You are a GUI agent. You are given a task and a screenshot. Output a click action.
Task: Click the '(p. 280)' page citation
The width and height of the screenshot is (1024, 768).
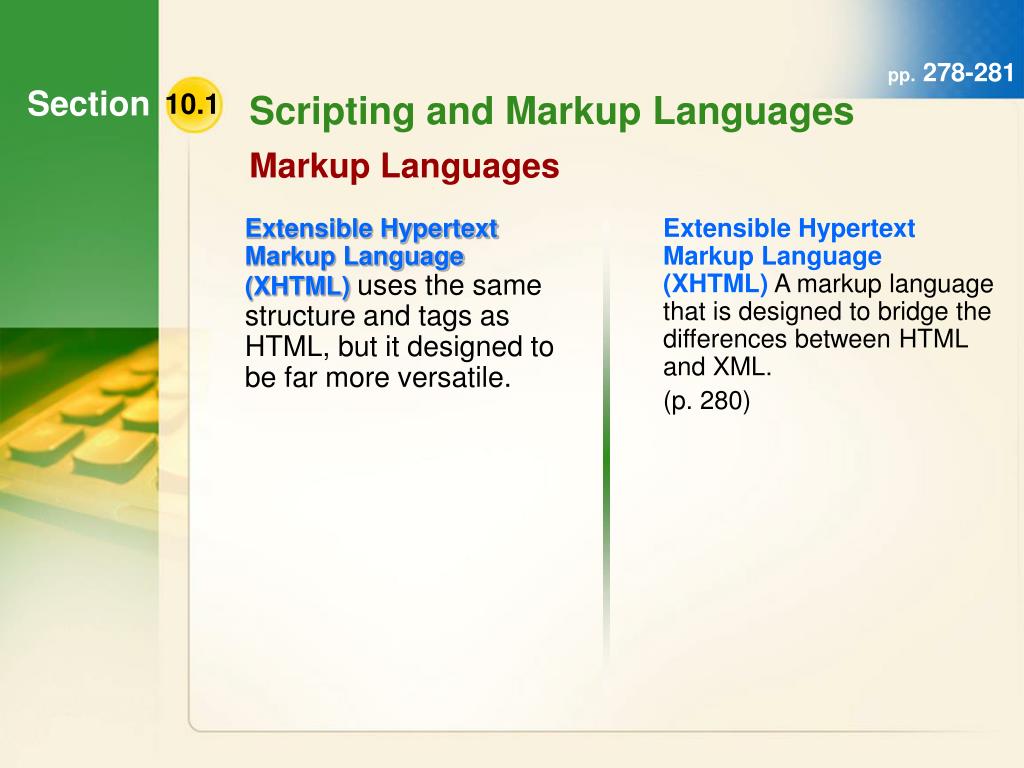click(707, 401)
